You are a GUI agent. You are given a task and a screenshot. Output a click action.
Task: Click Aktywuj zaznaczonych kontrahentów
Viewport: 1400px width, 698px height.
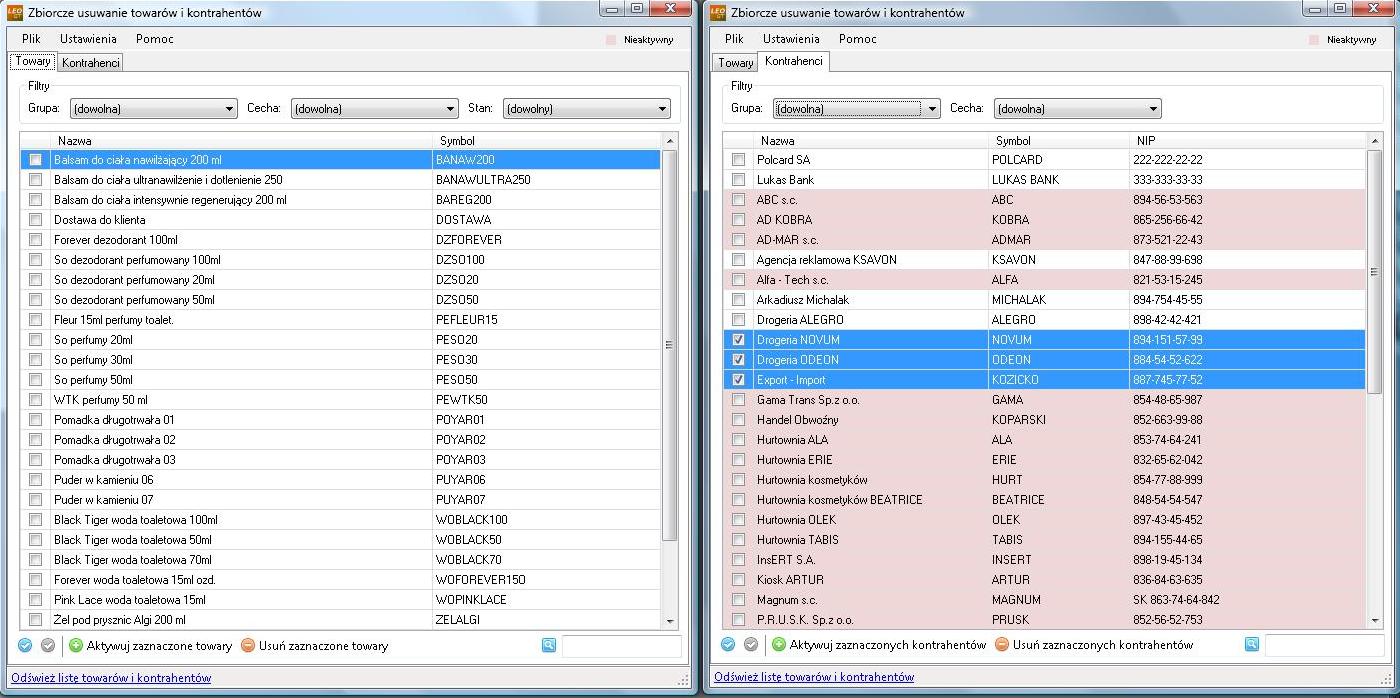tap(879, 646)
